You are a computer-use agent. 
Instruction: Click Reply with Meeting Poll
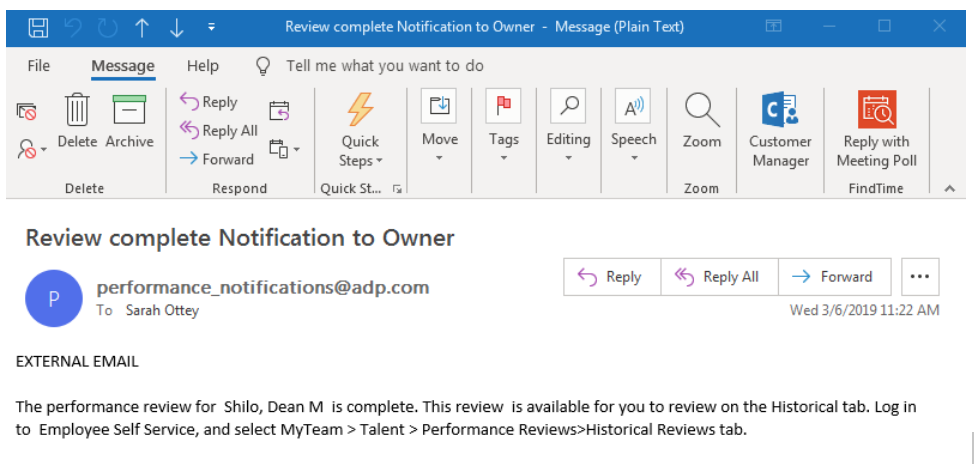[876, 130]
